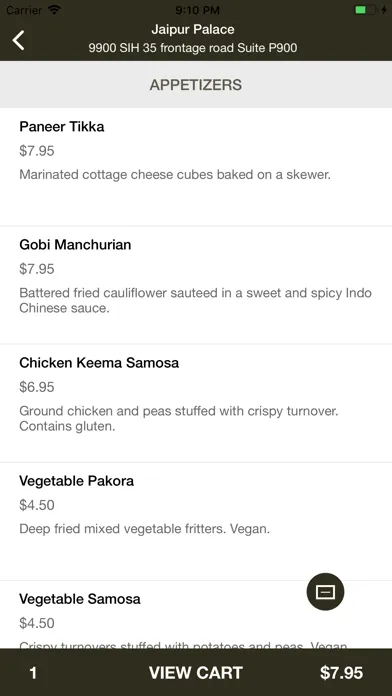The image size is (392, 696).
Task: Tap the restaurant address line
Action: pyautogui.click(x=193, y=48)
